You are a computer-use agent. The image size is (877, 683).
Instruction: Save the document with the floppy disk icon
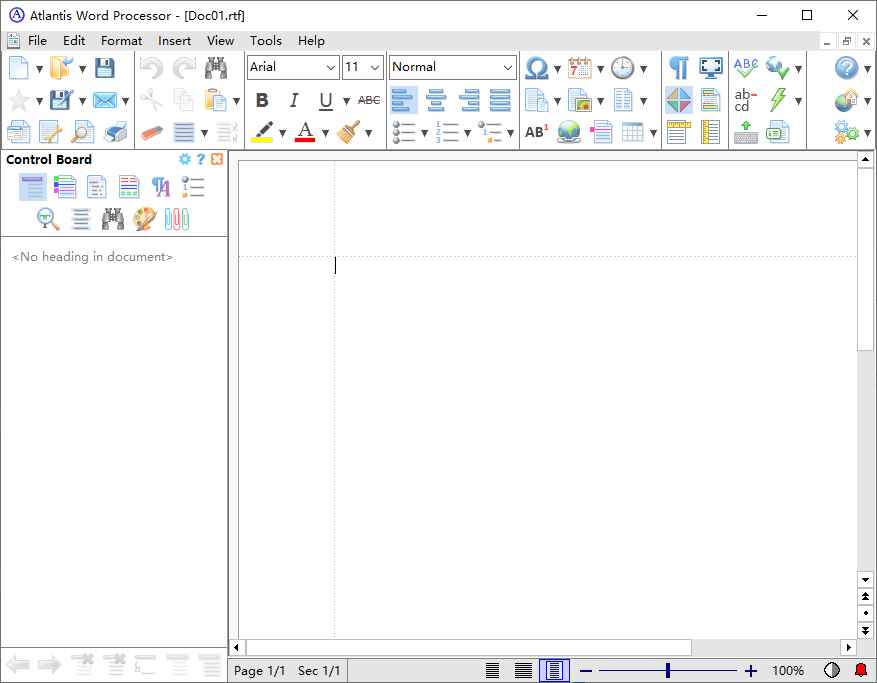pyautogui.click(x=107, y=67)
